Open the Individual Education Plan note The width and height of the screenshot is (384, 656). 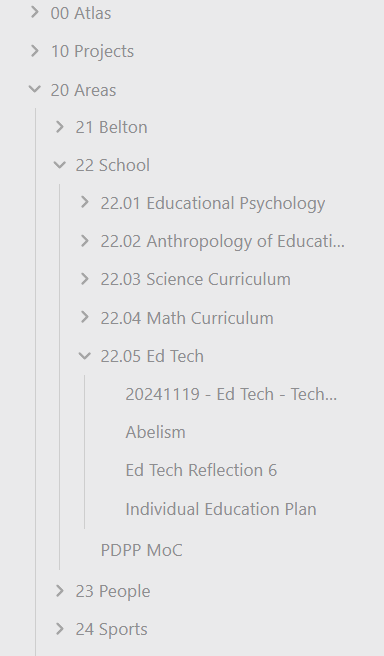tap(221, 509)
